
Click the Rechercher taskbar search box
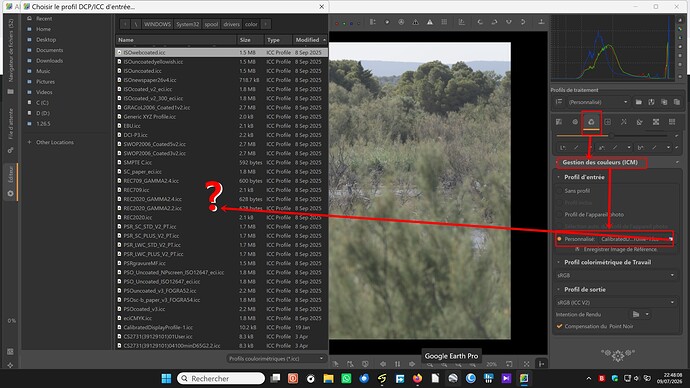[221, 378]
